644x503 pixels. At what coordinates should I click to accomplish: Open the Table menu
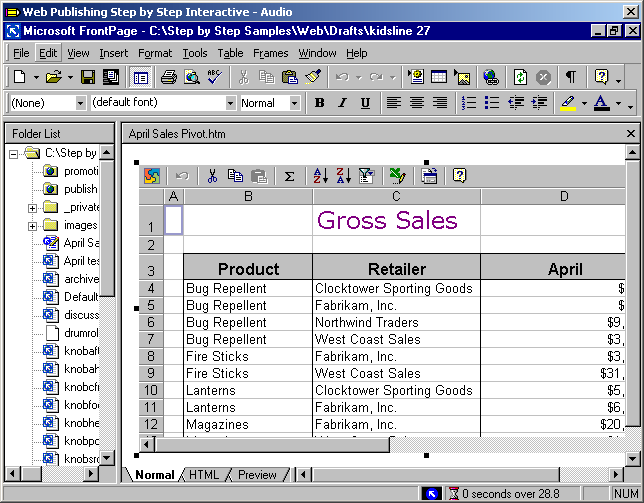[230, 53]
